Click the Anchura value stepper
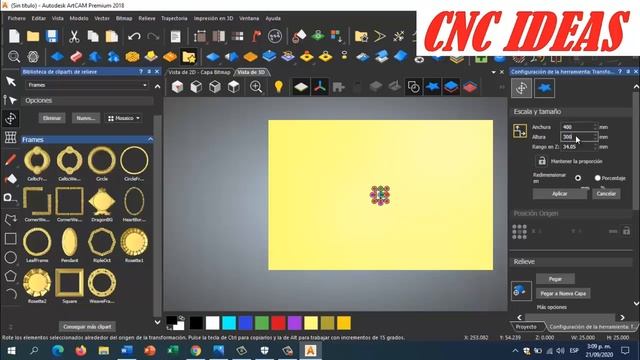640x360 pixels. point(596,127)
